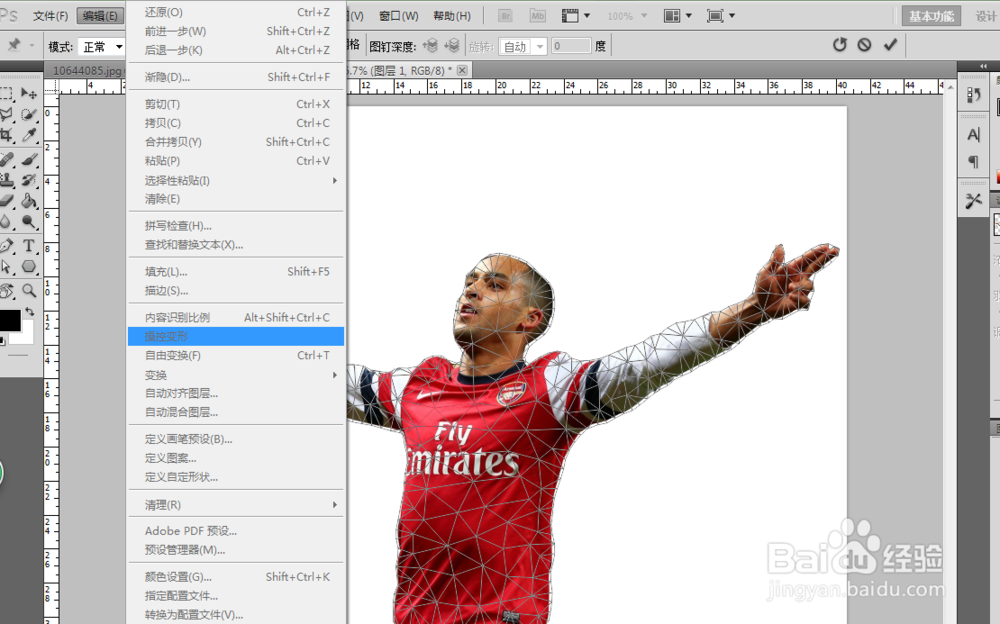Viewport: 1000px width, 624px height.
Task: Launch Mini Bridge via Mb icon
Action: (538, 16)
